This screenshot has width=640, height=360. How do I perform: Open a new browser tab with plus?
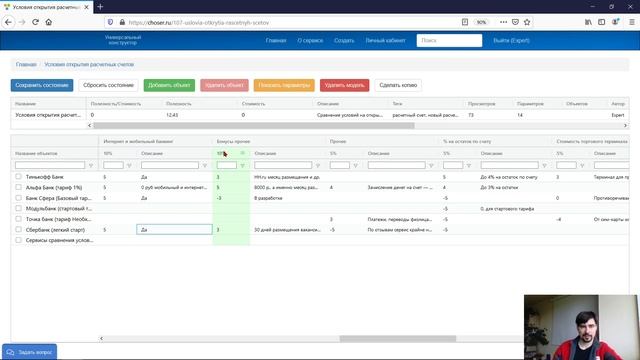pos(100,7)
